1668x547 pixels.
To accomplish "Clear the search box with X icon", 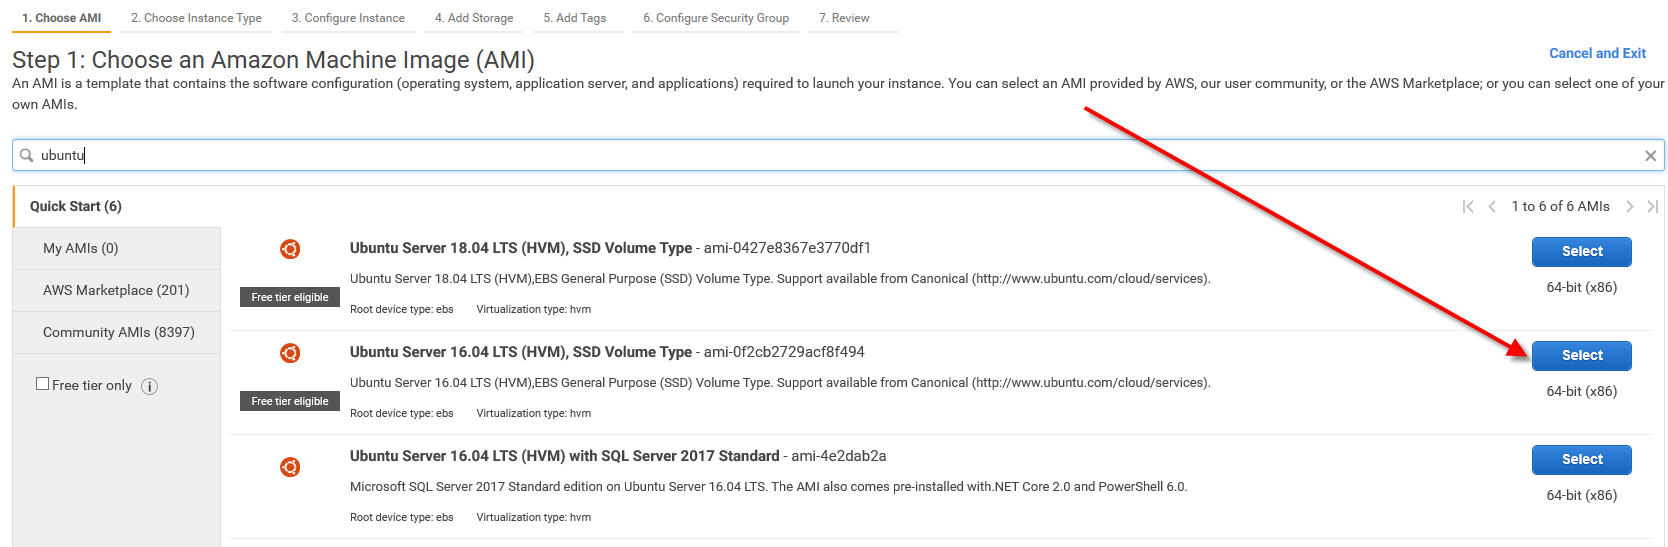I will [x=1650, y=156].
